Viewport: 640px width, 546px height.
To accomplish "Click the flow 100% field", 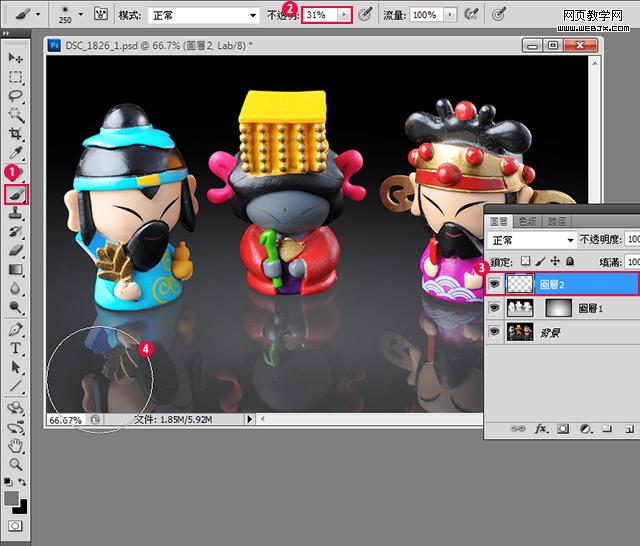I will [x=427, y=15].
